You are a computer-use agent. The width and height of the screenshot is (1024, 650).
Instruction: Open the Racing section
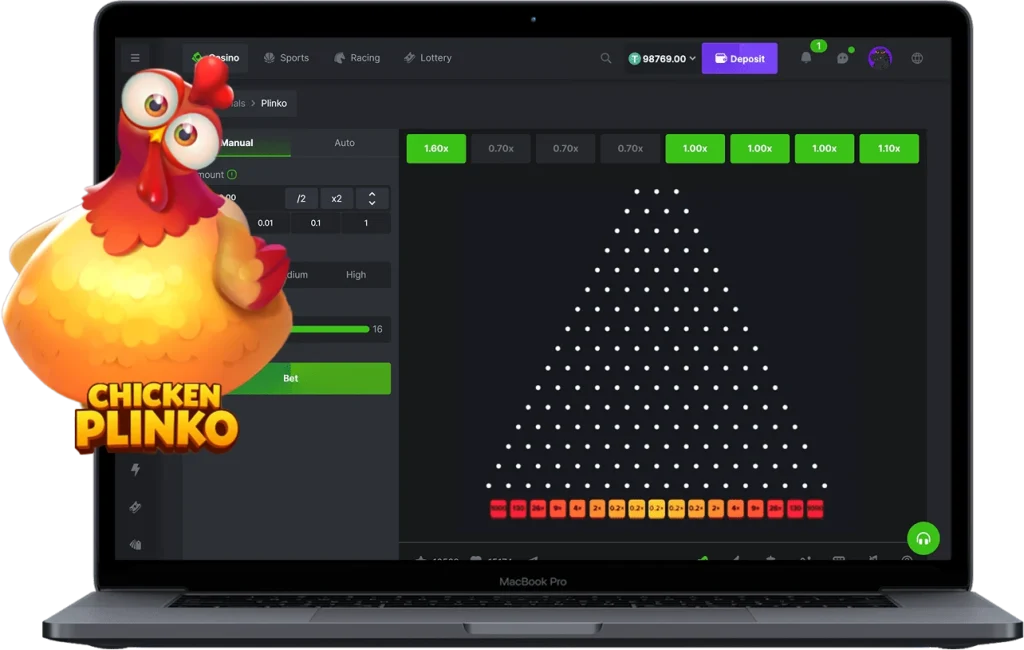(x=357, y=57)
